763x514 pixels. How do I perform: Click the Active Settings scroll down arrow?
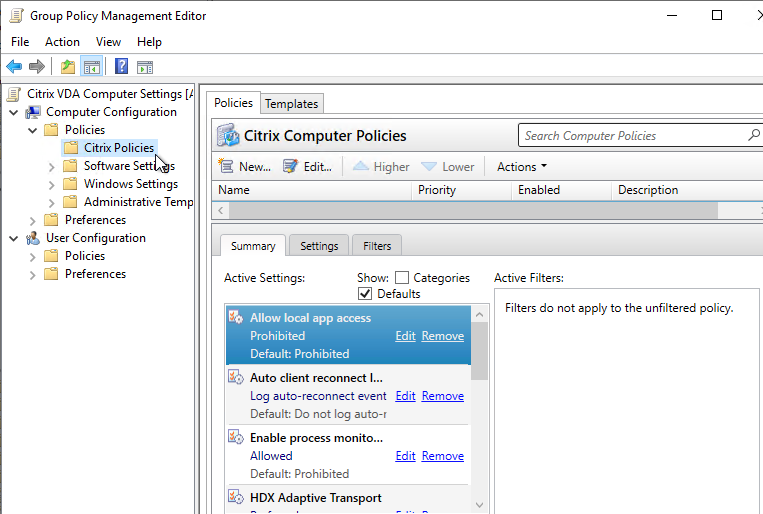pyautogui.click(x=479, y=505)
